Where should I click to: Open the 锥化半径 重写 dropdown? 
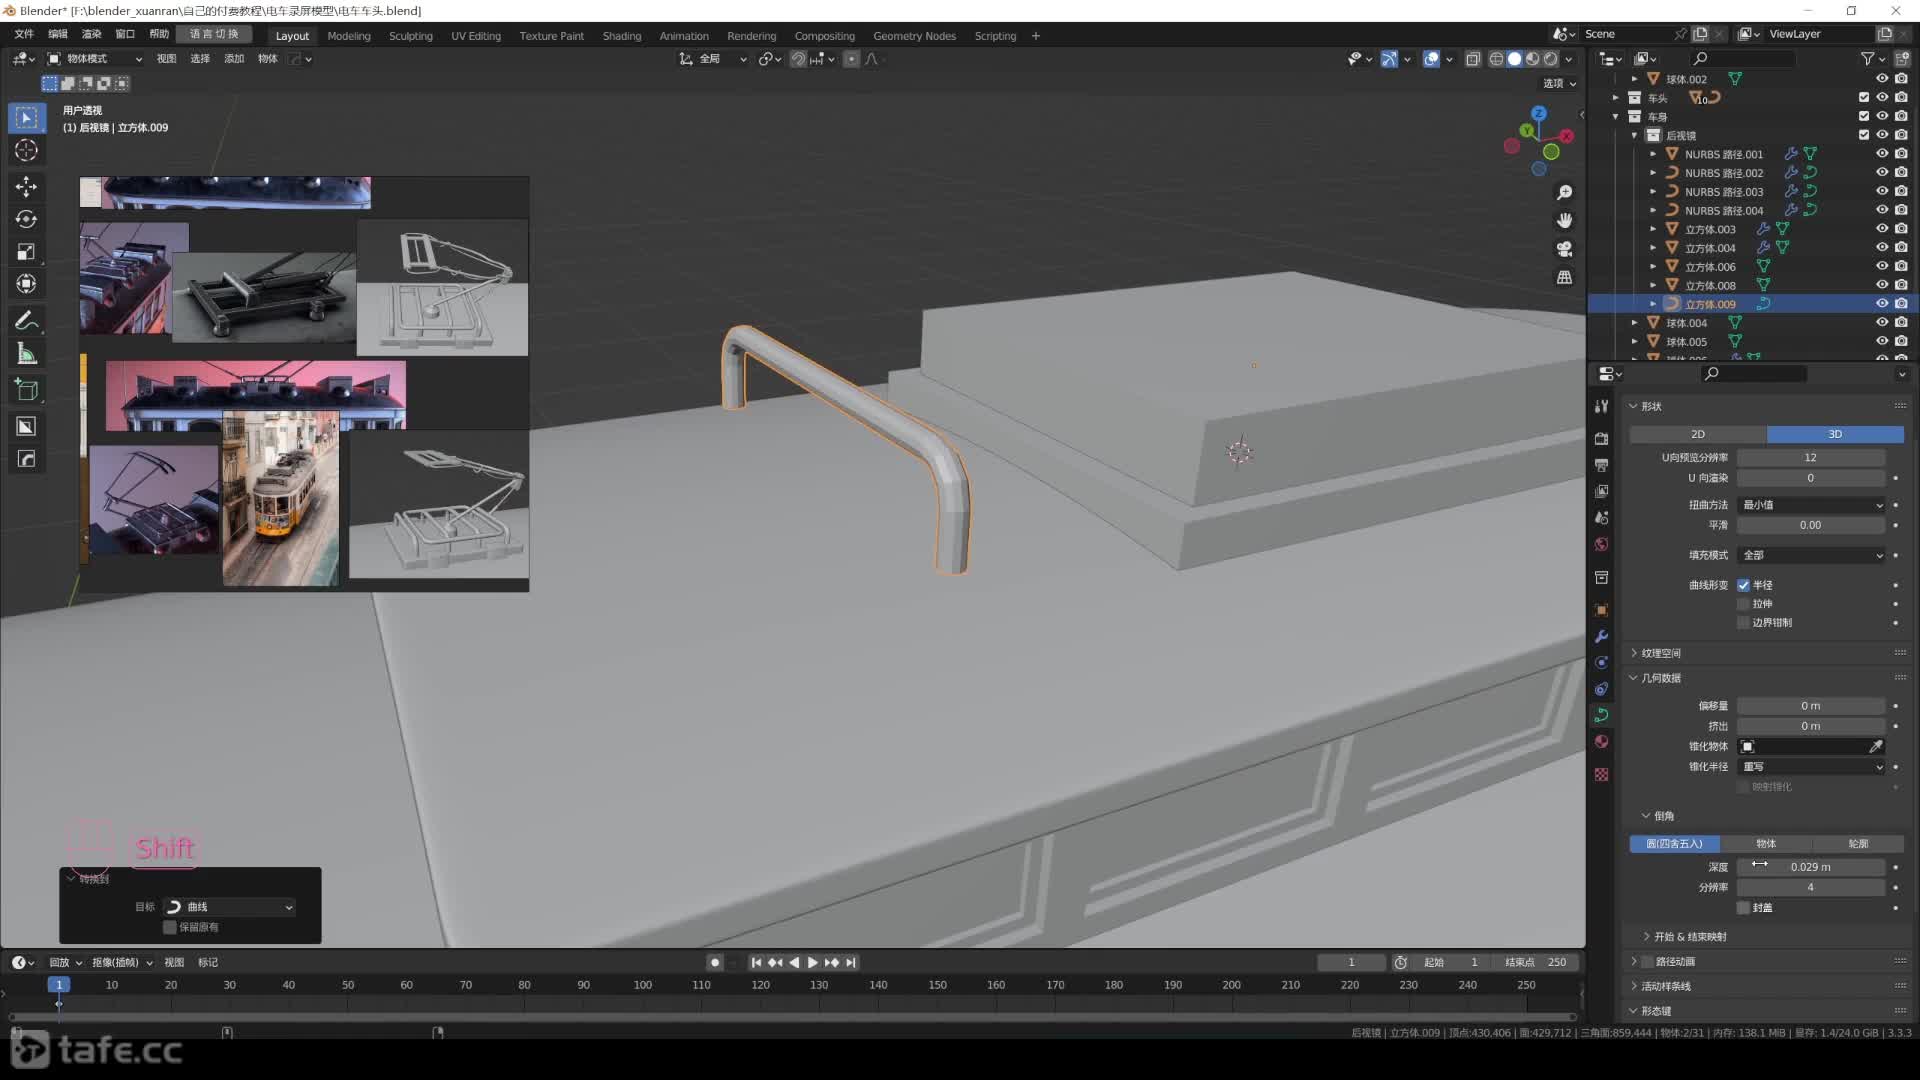coord(1811,767)
